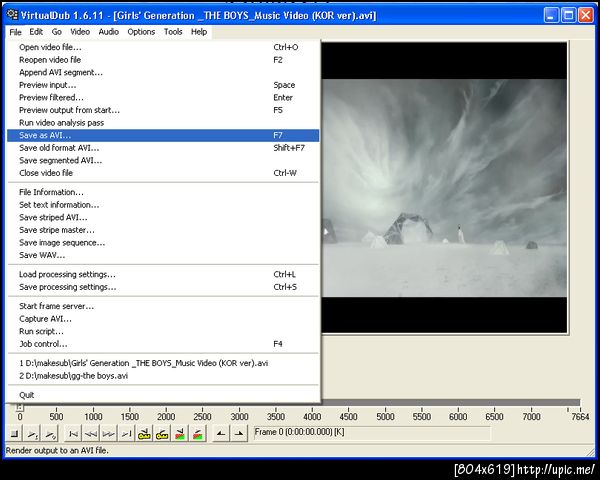The width and height of the screenshot is (600, 480).
Task: Select Preview input…
Action: [163, 85]
